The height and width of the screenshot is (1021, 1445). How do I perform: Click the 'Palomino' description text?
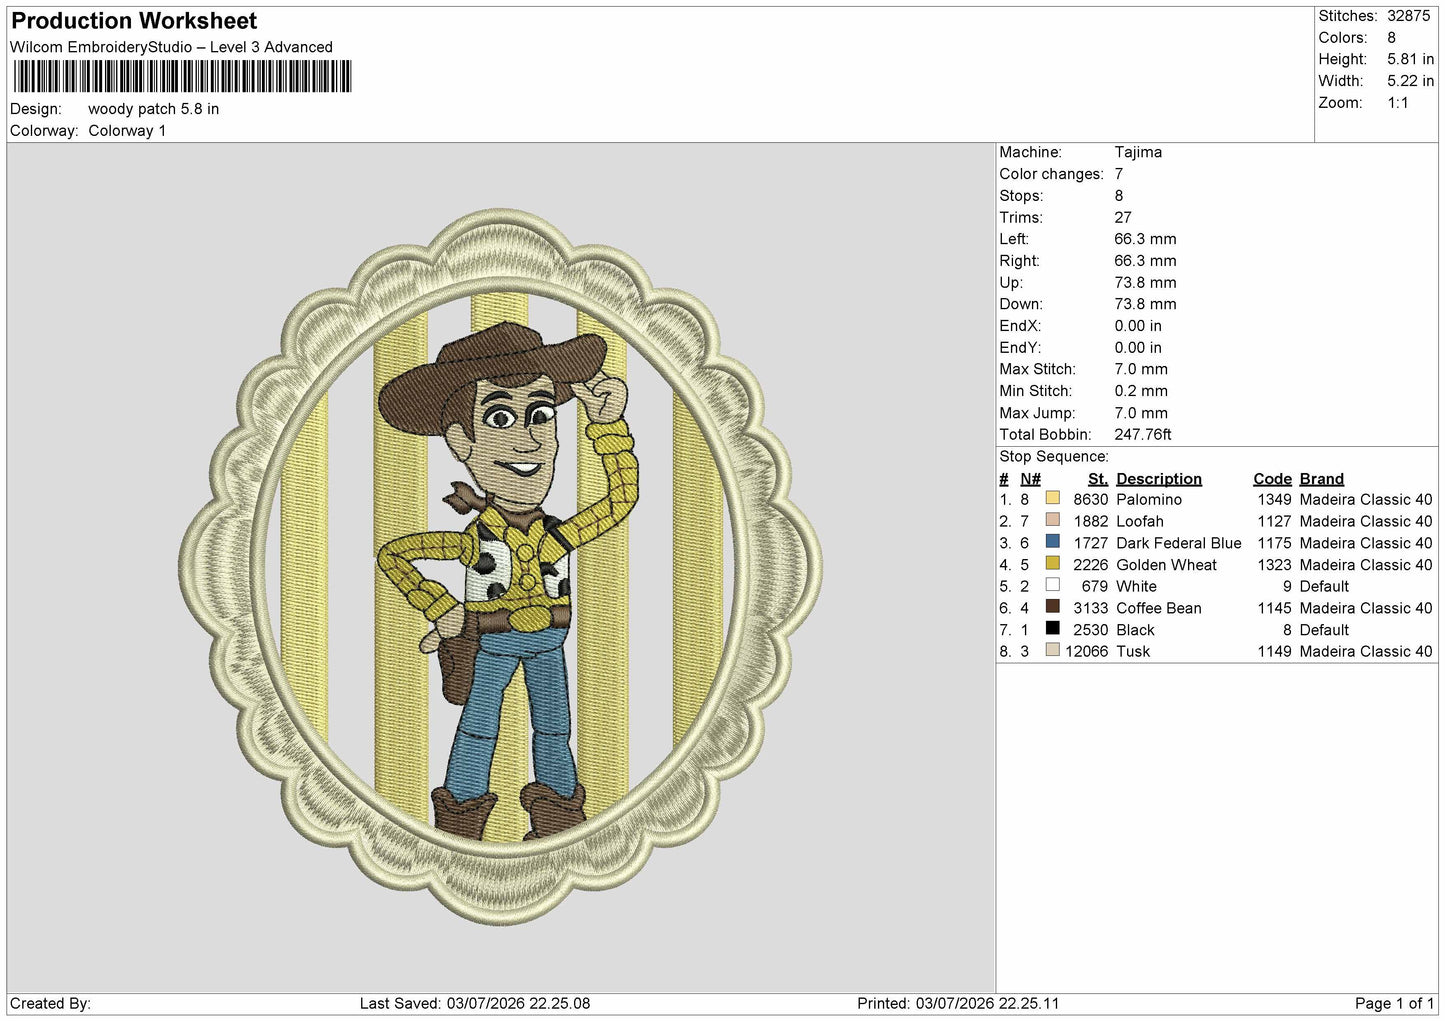tap(1149, 500)
